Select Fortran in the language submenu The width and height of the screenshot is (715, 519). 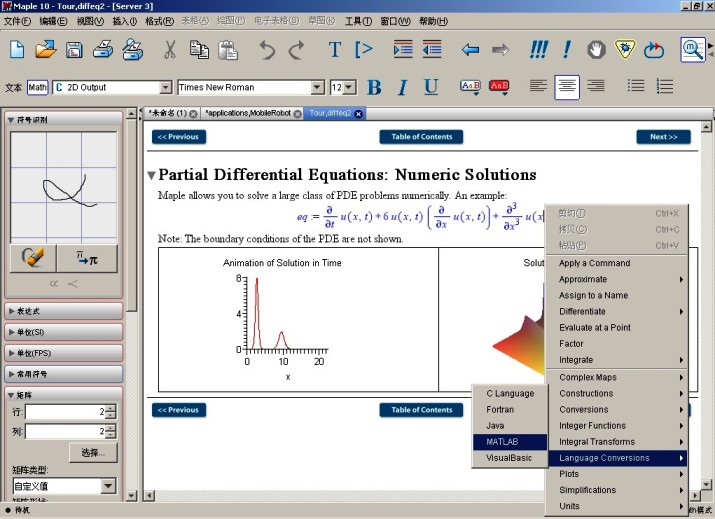(x=510, y=410)
